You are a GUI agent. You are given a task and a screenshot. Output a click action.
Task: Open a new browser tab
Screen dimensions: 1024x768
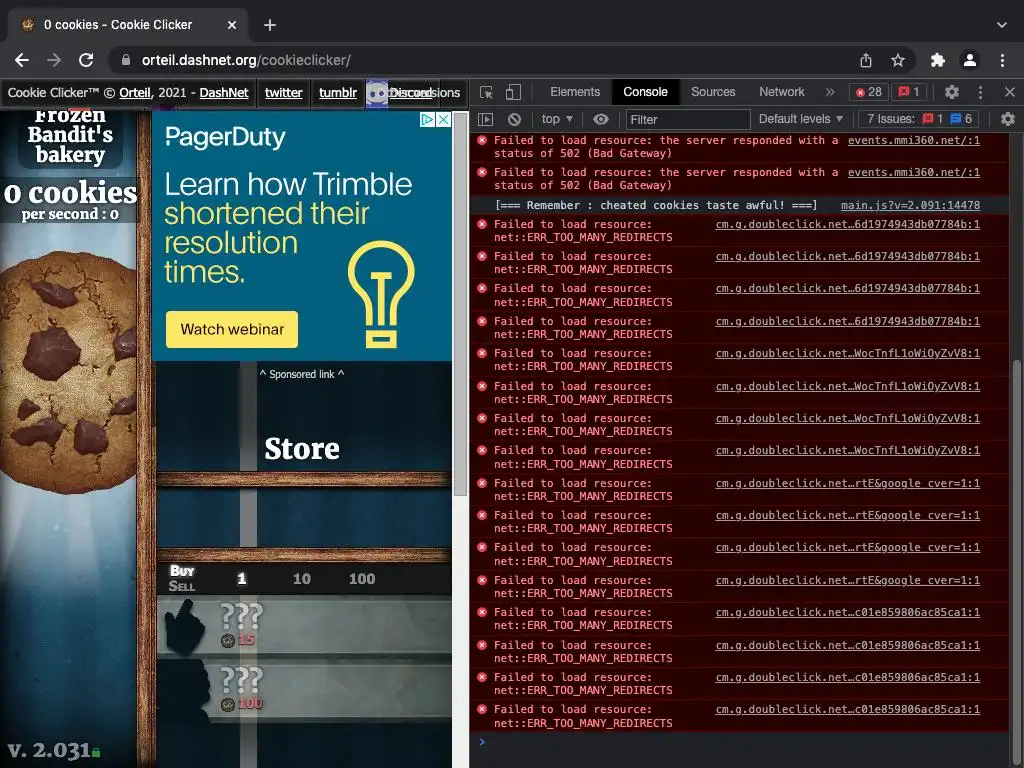(x=270, y=25)
